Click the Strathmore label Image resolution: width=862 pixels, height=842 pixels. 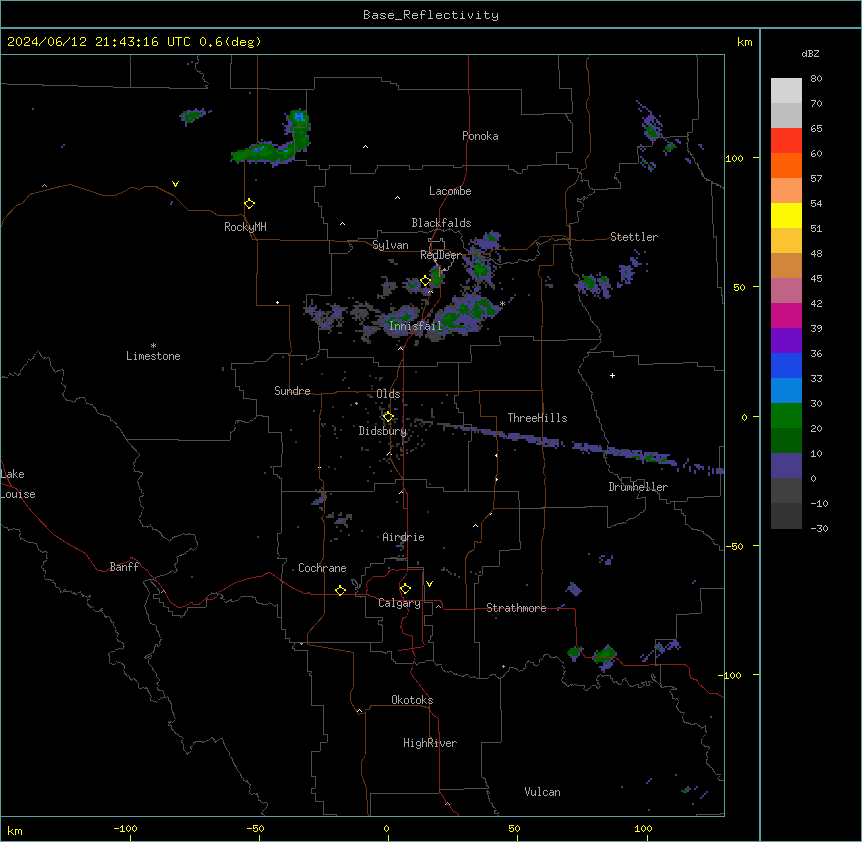(x=516, y=608)
